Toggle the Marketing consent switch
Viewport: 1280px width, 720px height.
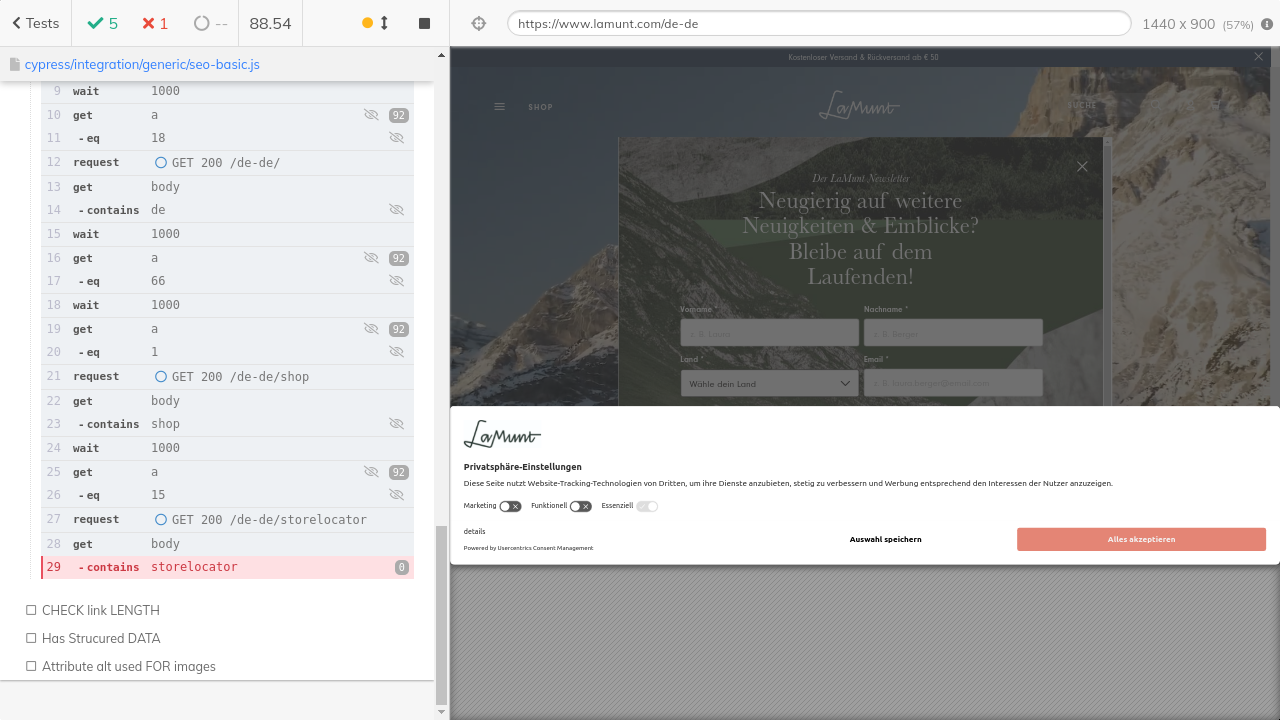[x=510, y=506]
